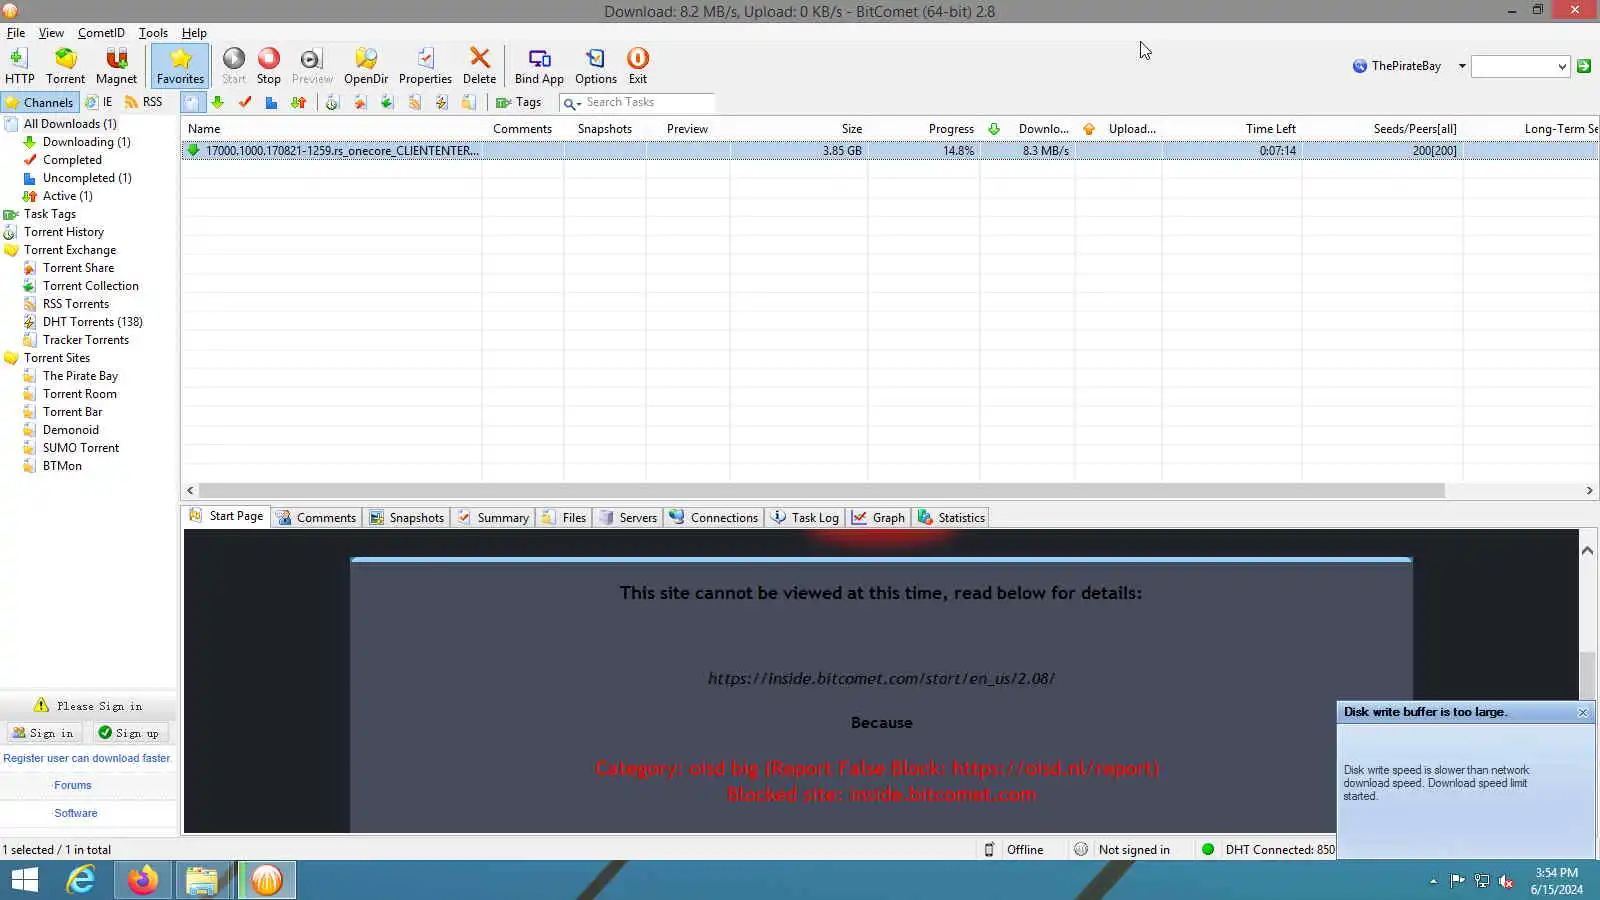Switch to the Connections tab

pyautogui.click(x=714, y=517)
